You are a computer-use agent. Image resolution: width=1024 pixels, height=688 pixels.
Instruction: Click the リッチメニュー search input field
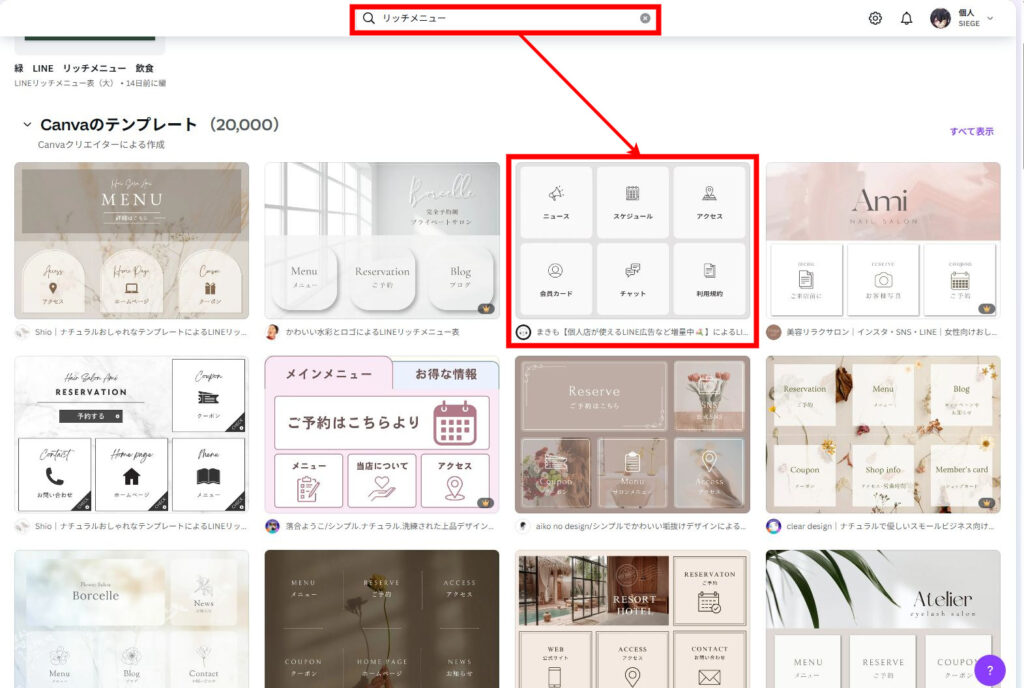(505, 18)
